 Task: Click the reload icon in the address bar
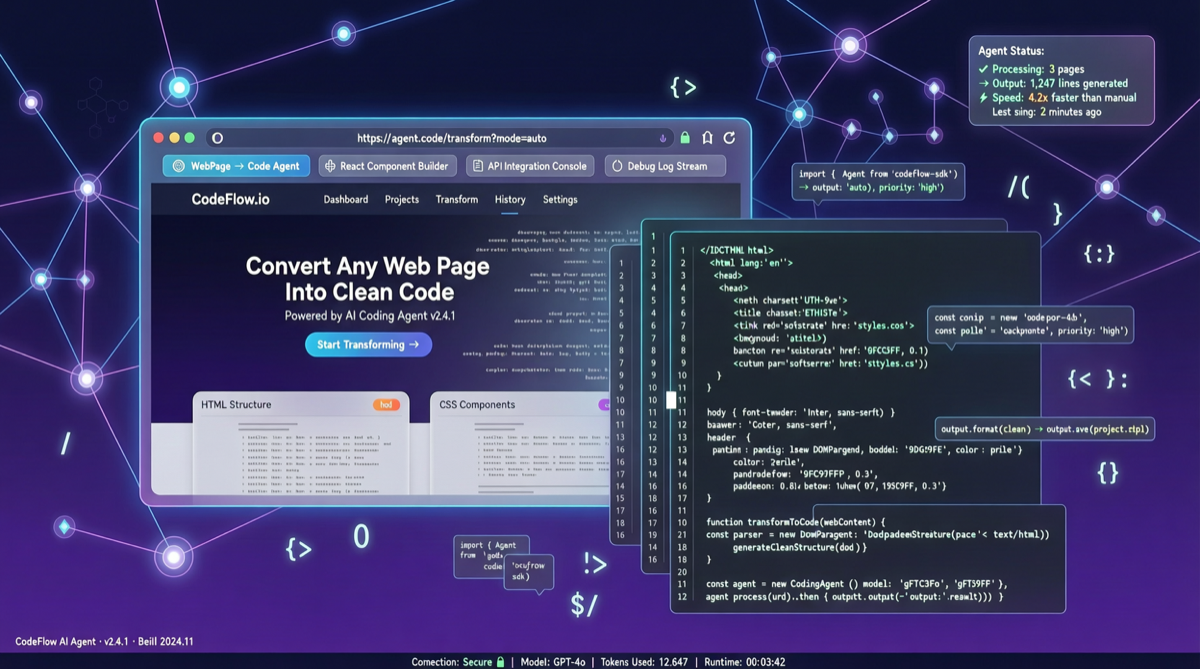click(730, 138)
